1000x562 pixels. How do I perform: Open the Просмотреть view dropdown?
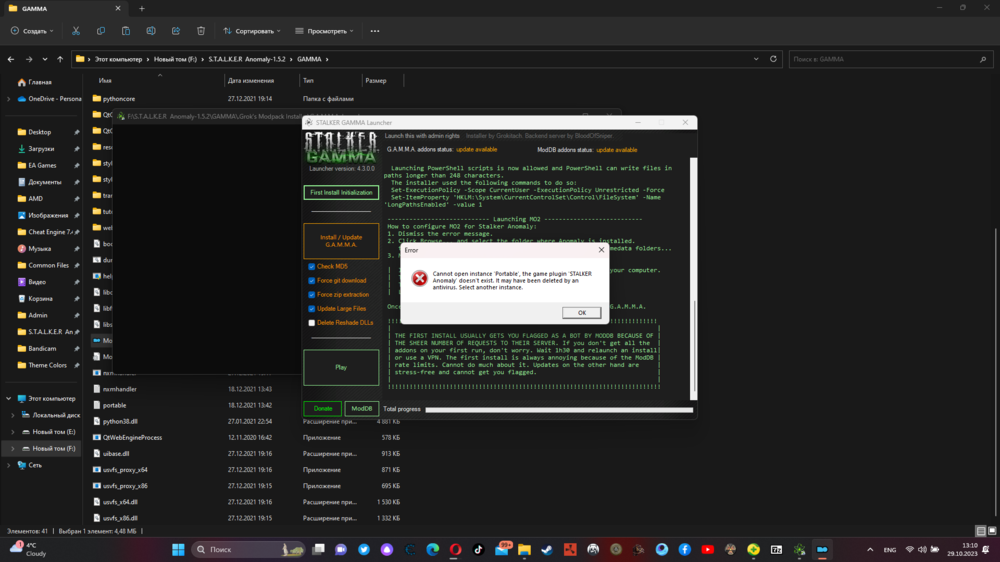[x=325, y=31]
